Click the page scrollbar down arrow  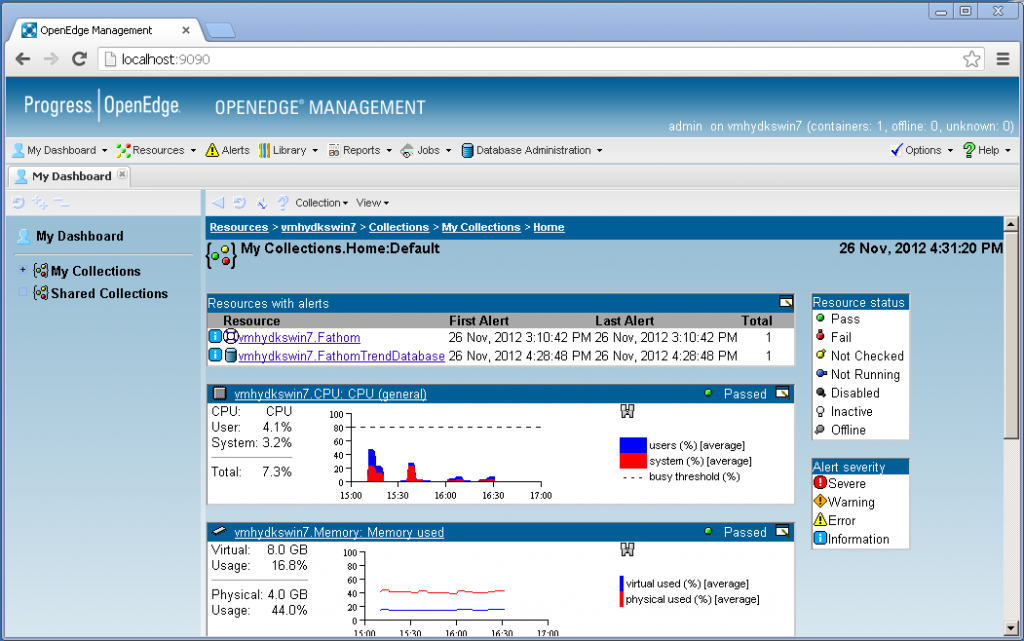(1011, 629)
